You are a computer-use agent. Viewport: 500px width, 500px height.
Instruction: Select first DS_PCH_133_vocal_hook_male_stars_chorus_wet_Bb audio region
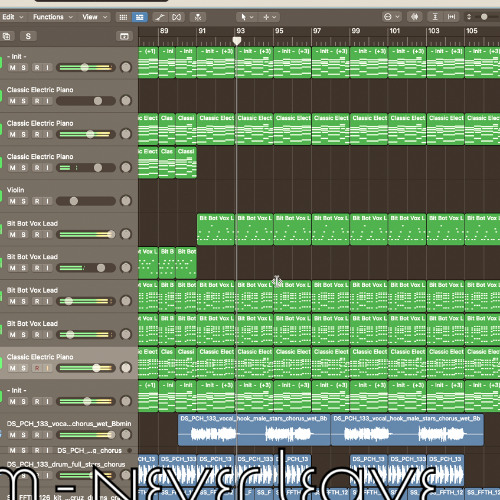tap(254, 430)
